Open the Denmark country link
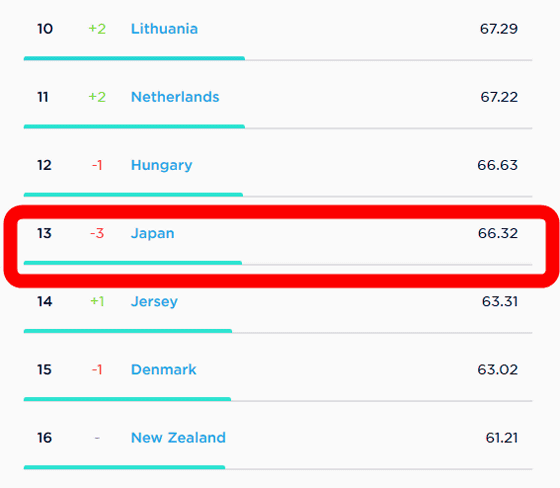Screen dimensions: 560x488 [164, 369]
